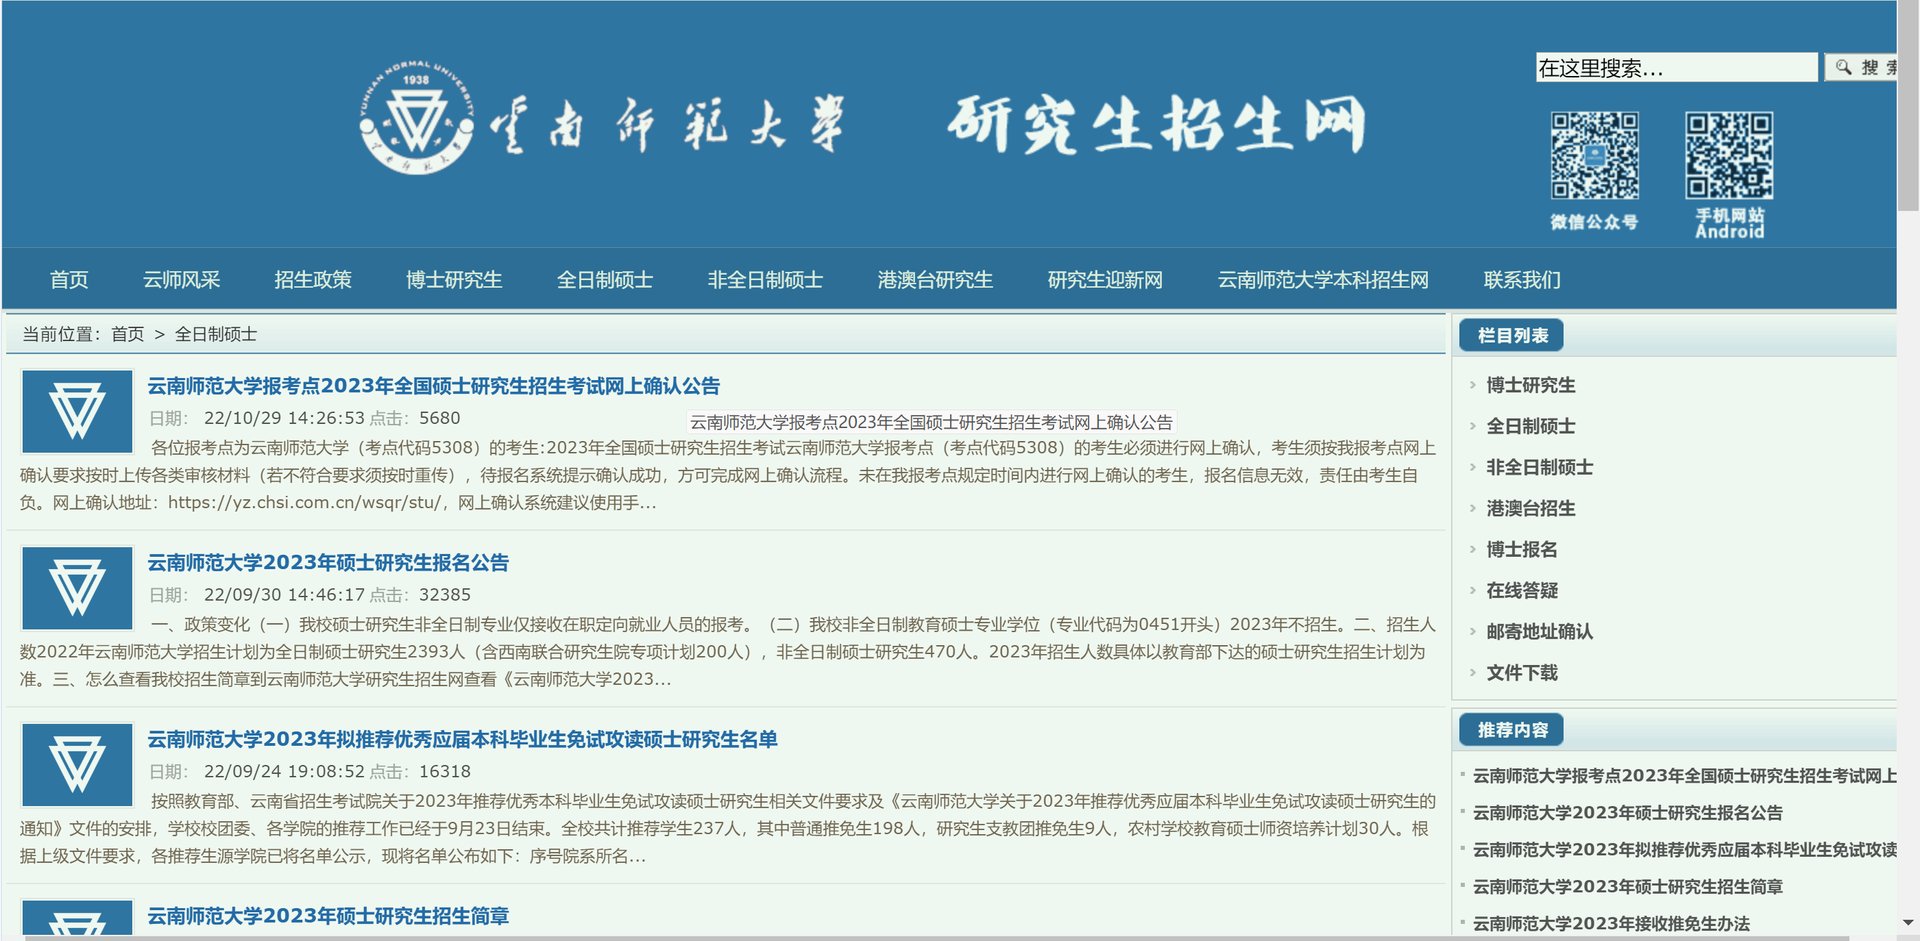Click 在线答疑 in the sidebar list
Image resolution: width=1920 pixels, height=941 pixels.
[1520, 591]
